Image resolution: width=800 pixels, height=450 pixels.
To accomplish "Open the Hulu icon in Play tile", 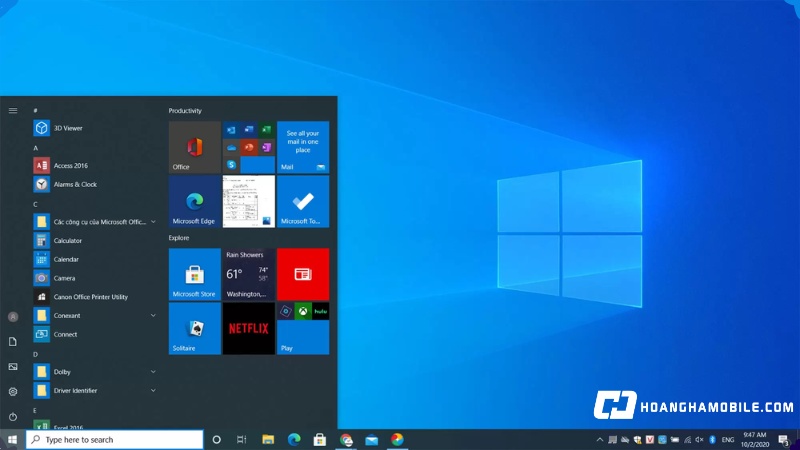I will pyautogui.click(x=320, y=311).
